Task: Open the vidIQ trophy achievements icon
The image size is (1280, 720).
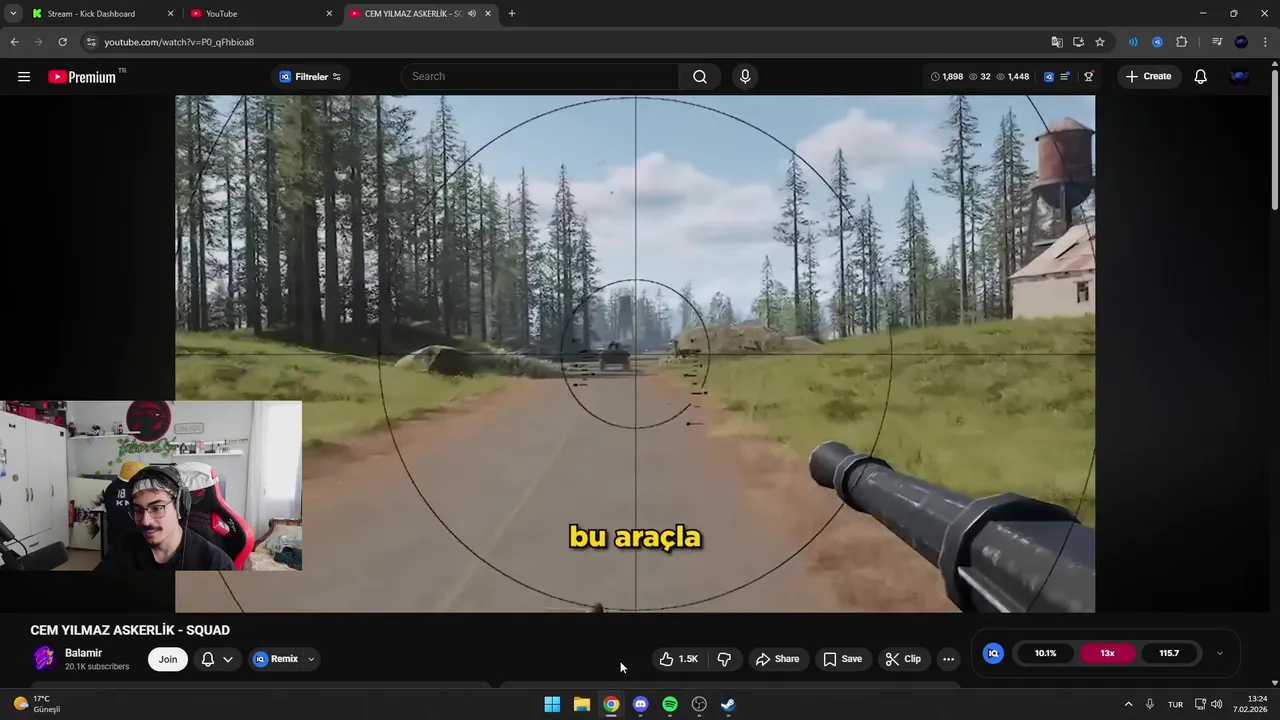Action: click(1089, 76)
